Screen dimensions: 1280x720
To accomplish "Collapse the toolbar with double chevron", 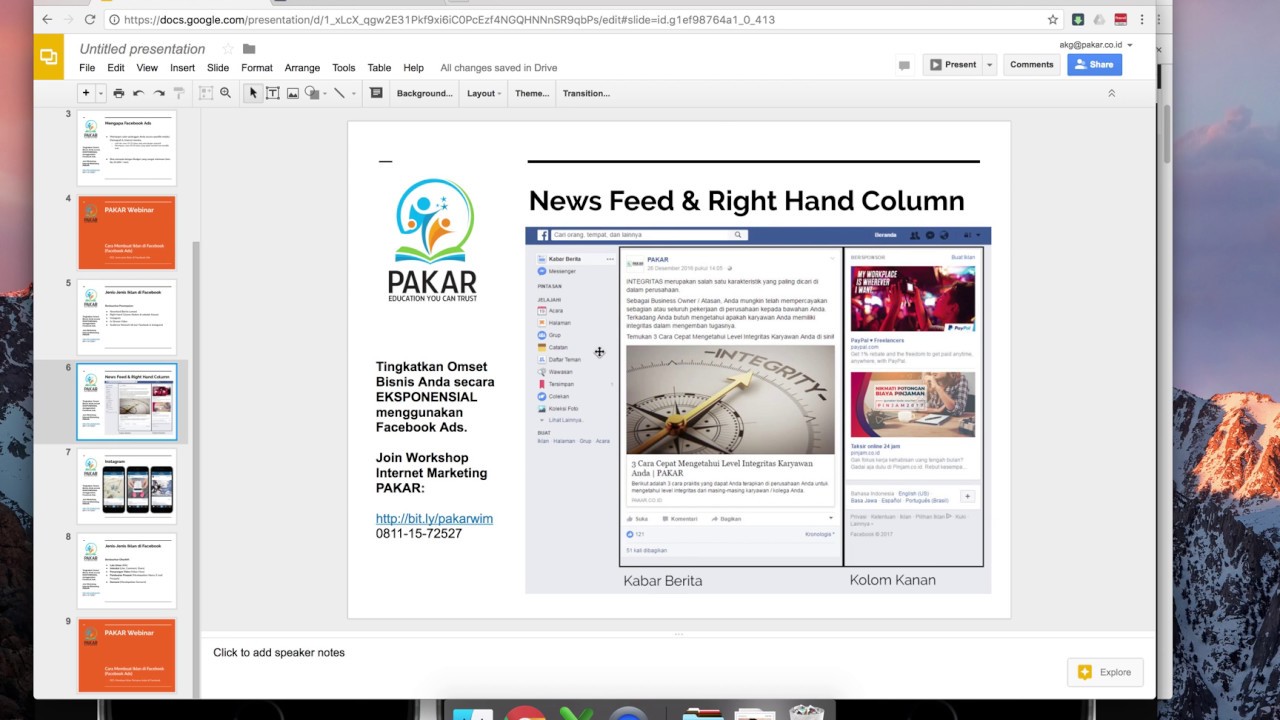I will (x=1111, y=93).
